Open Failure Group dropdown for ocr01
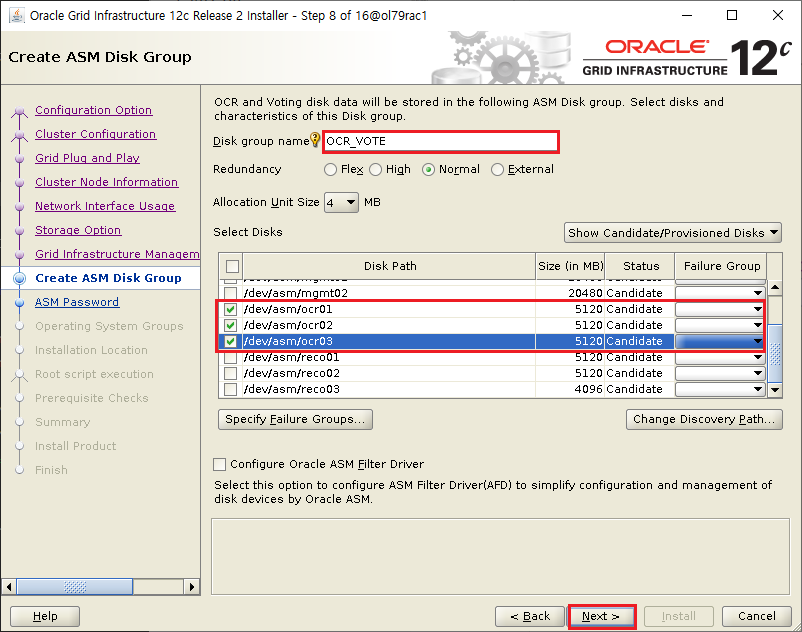This screenshot has height=632, width=802. pos(720,309)
